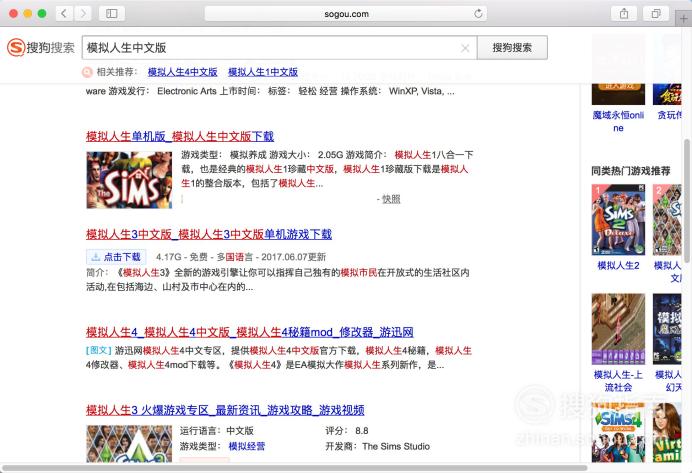Click the horizontal scrollbar at bottom

(x=295, y=468)
